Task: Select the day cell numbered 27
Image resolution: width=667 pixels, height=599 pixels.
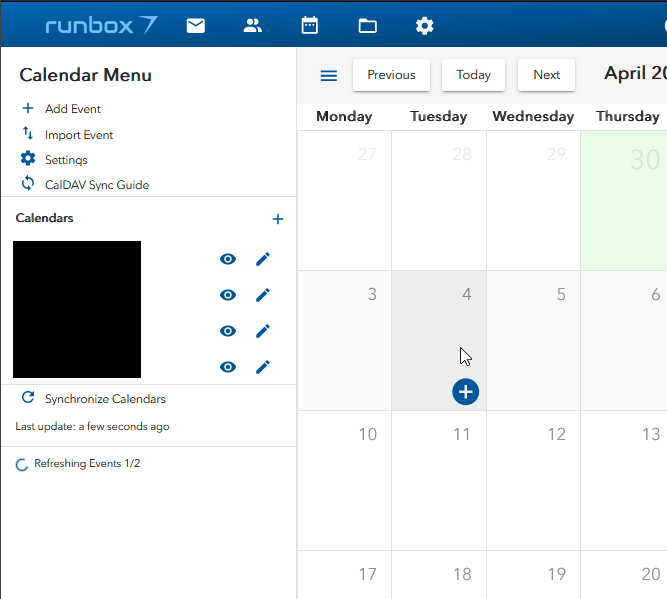Action: 345,200
